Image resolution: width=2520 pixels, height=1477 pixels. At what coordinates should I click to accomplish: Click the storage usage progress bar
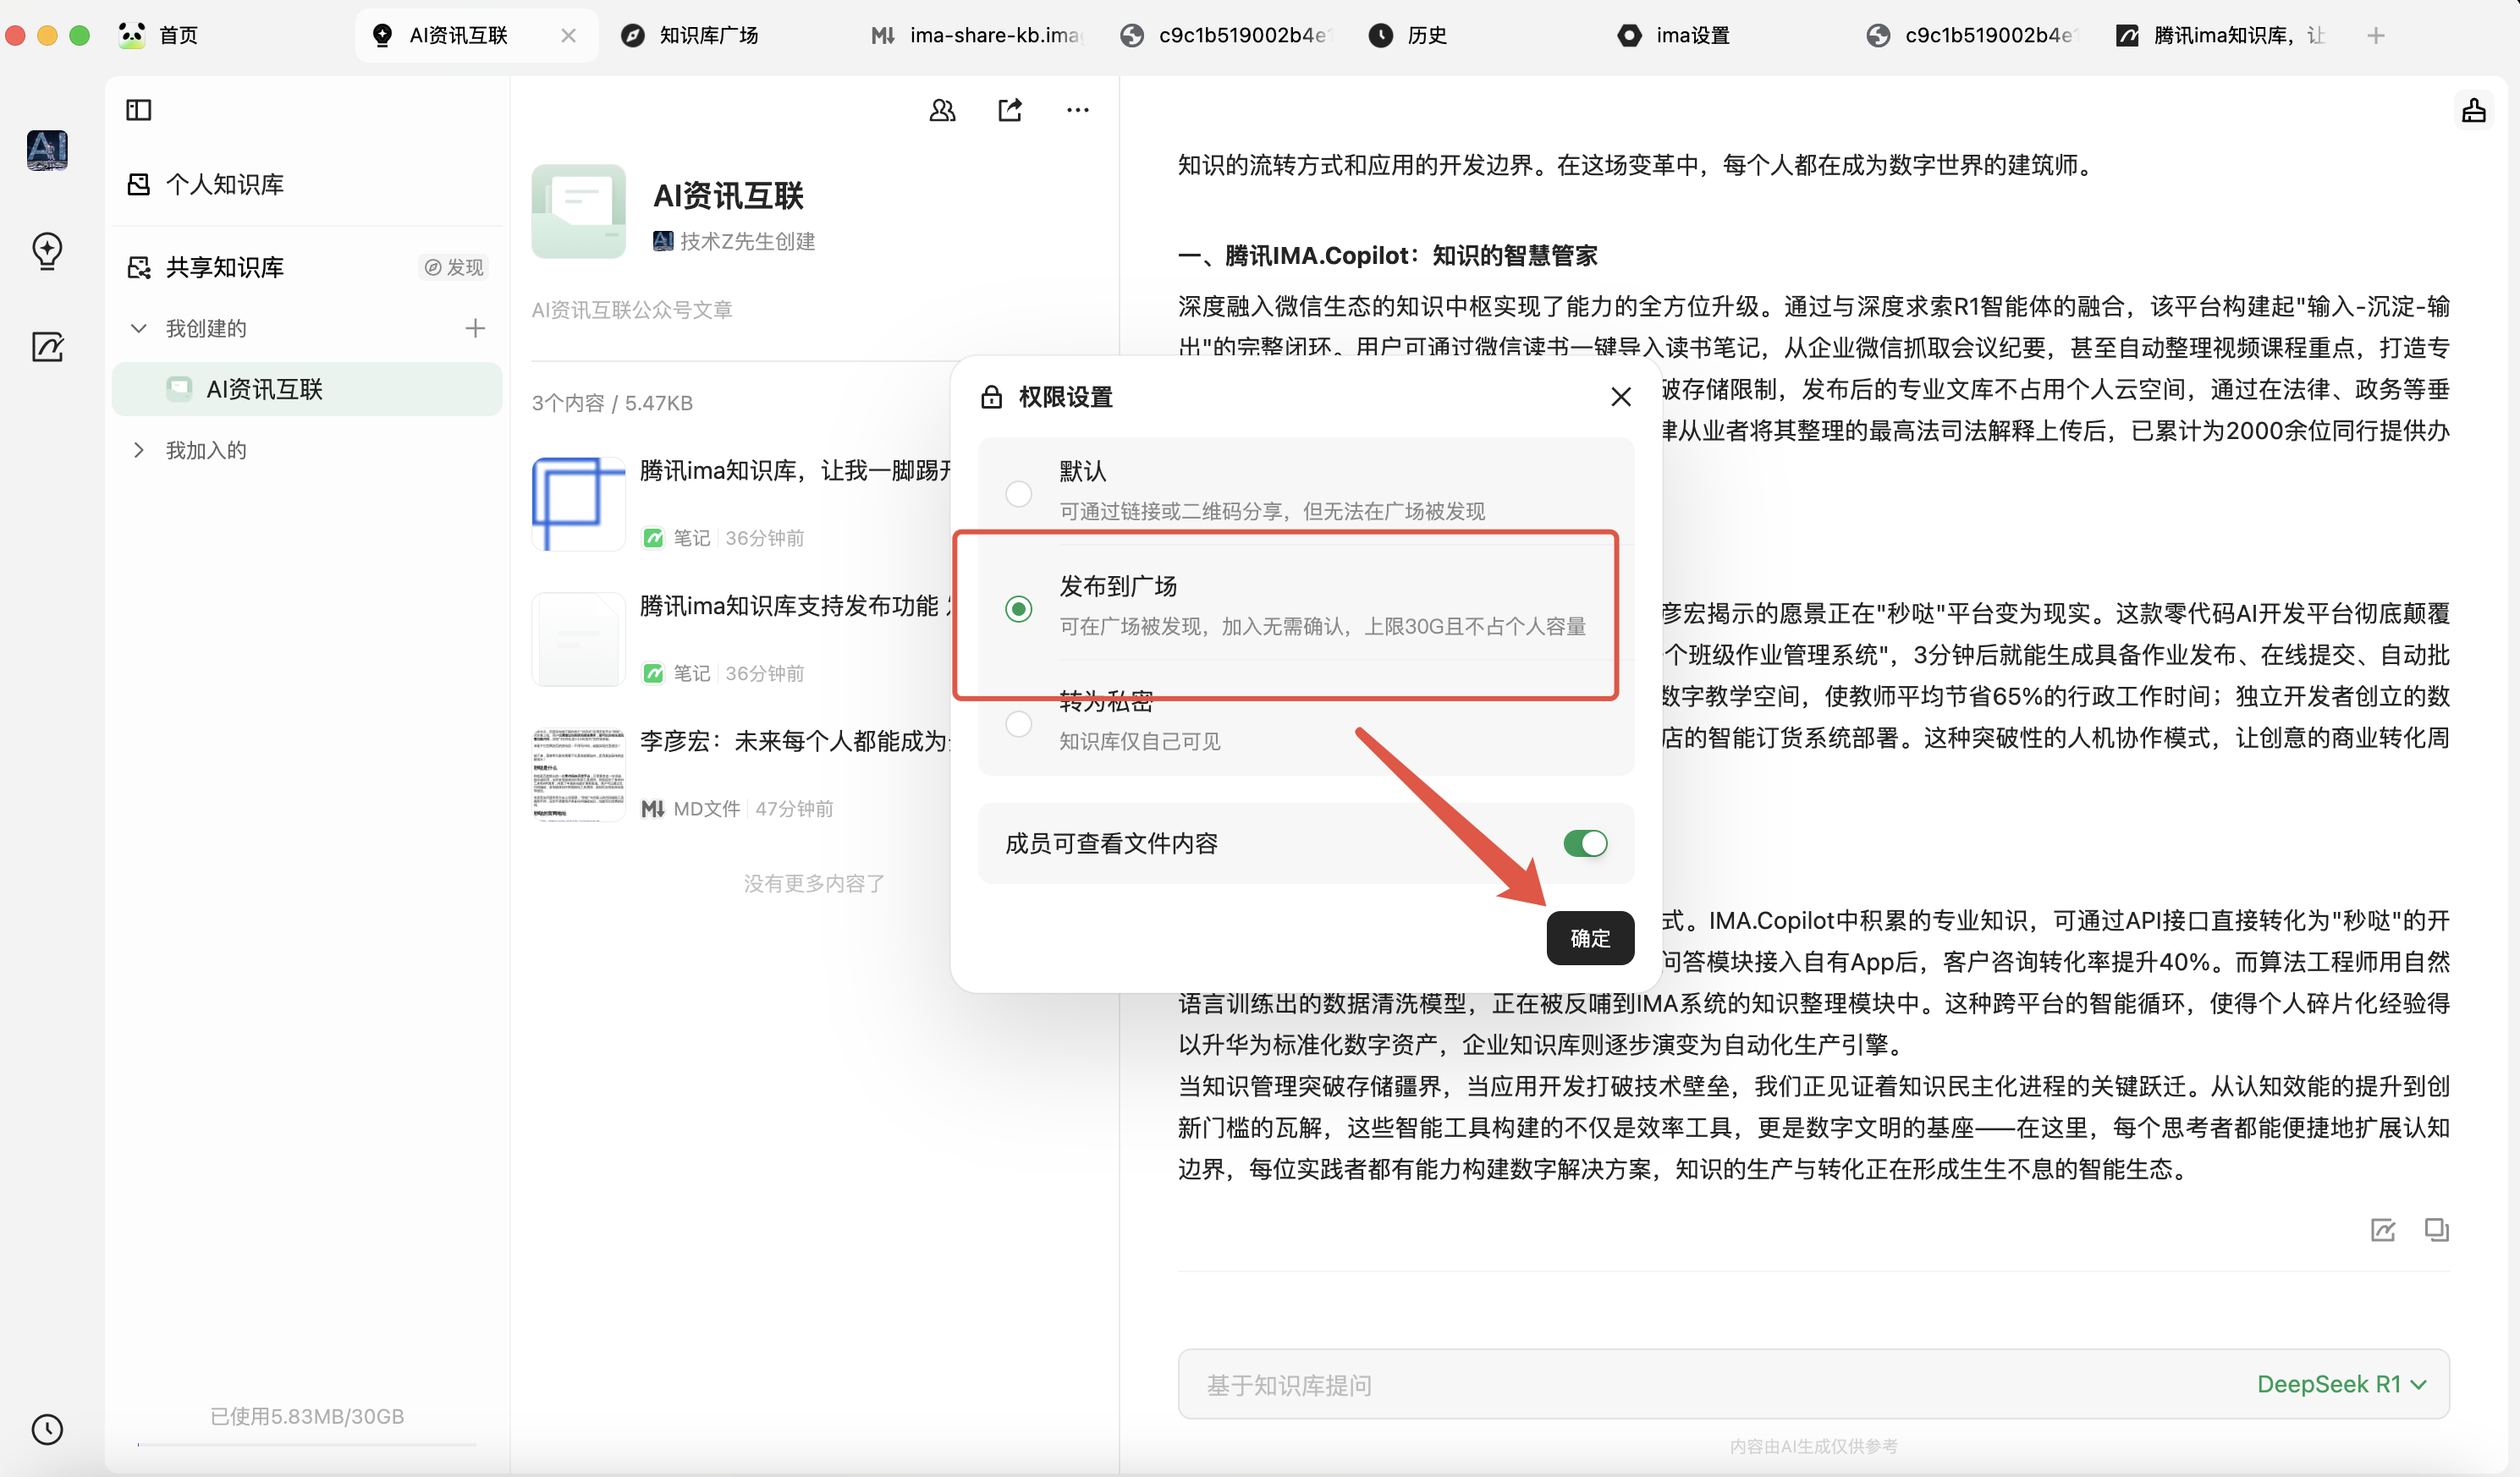pos(307,1444)
